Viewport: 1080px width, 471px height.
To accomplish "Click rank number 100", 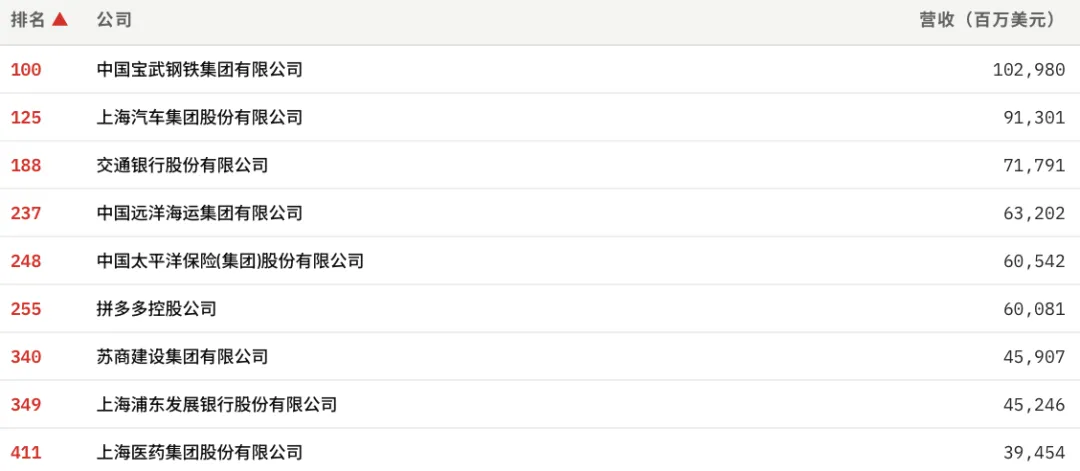I will click(26, 70).
